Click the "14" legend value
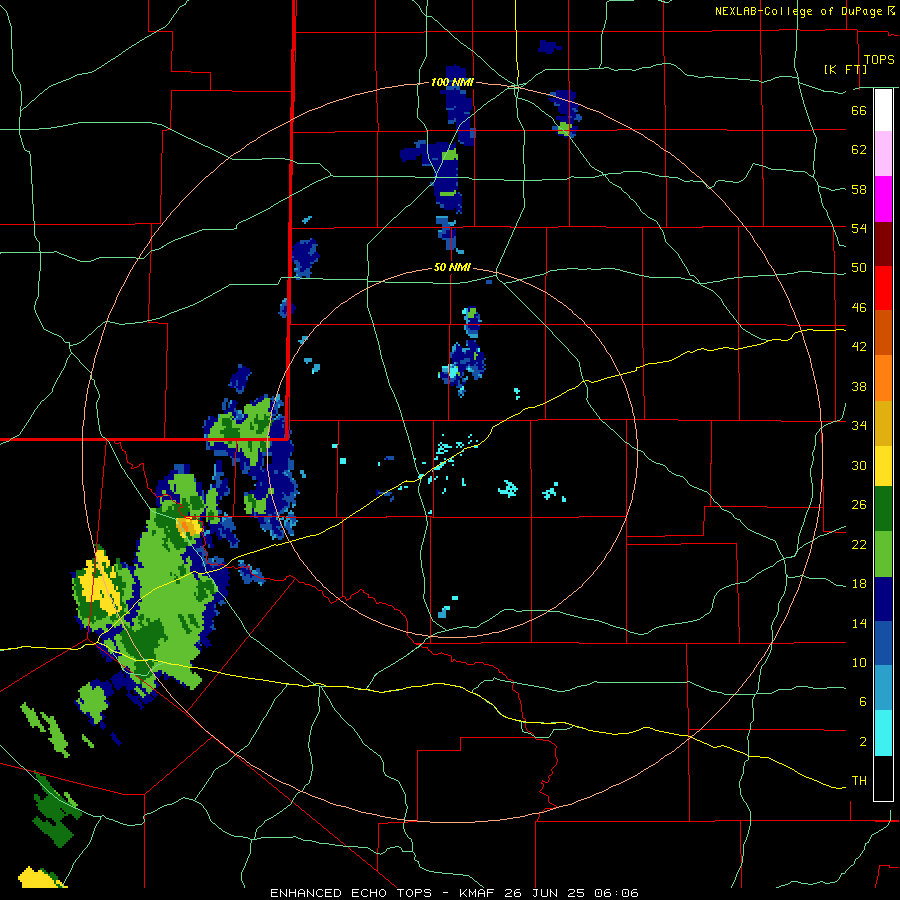The image size is (900, 900). click(x=859, y=623)
